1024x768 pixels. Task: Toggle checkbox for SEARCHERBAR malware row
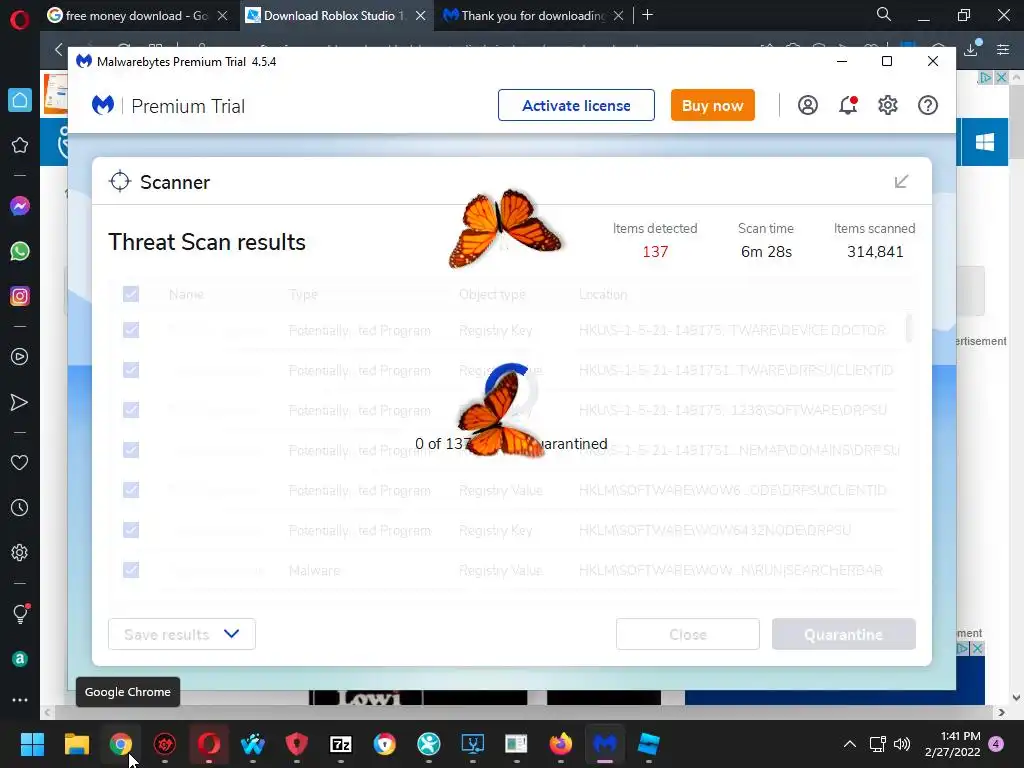tap(131, 569)
